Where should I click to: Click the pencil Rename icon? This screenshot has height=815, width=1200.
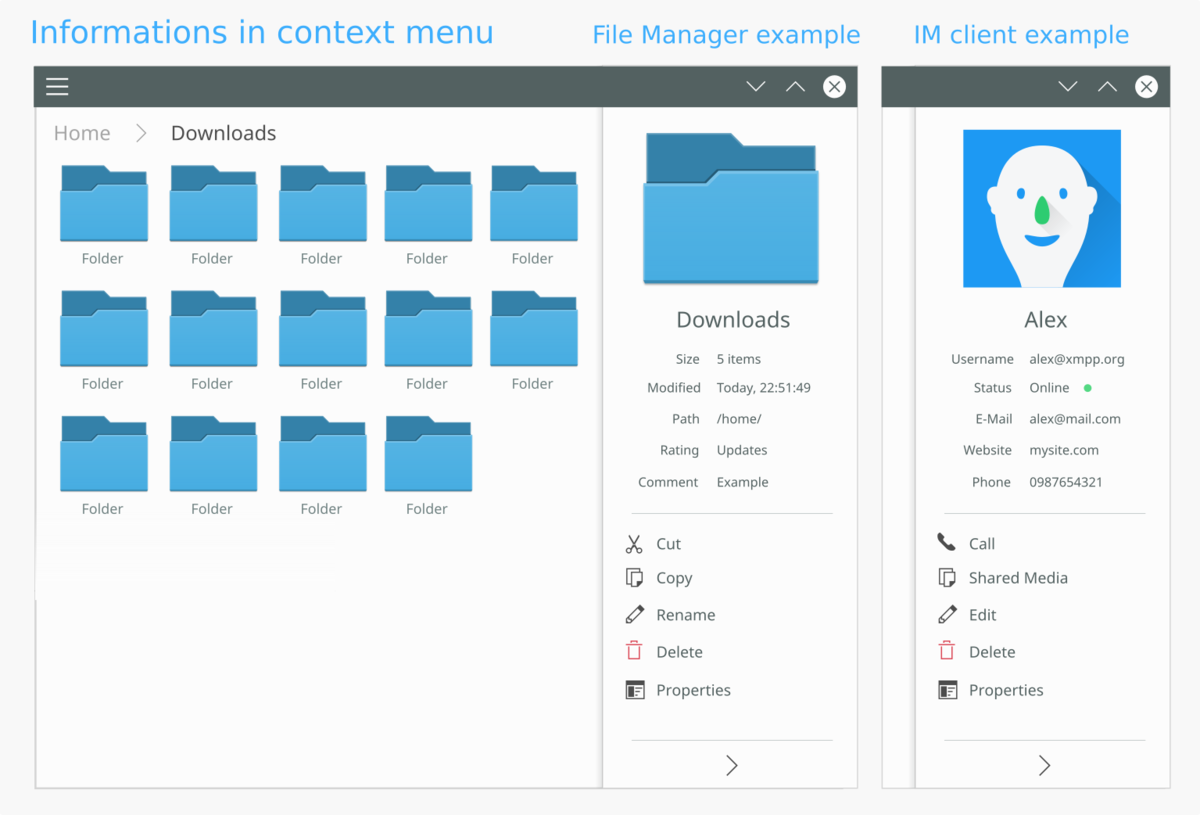[x=634, y=615]
